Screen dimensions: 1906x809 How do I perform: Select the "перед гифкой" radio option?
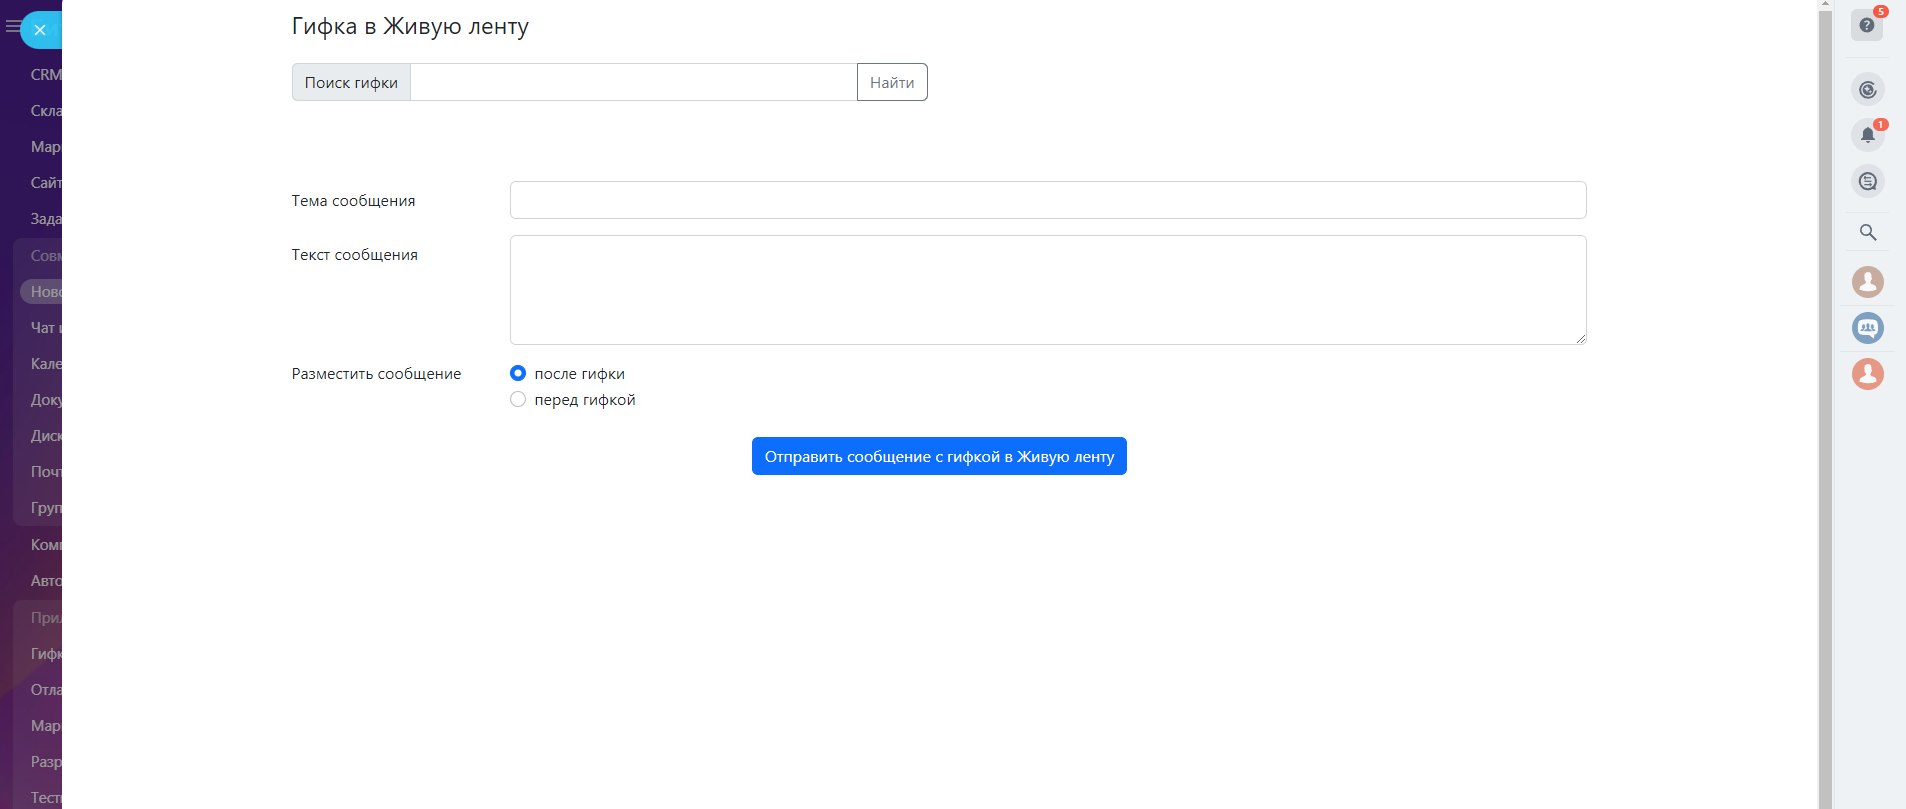[x=518, y=399]
